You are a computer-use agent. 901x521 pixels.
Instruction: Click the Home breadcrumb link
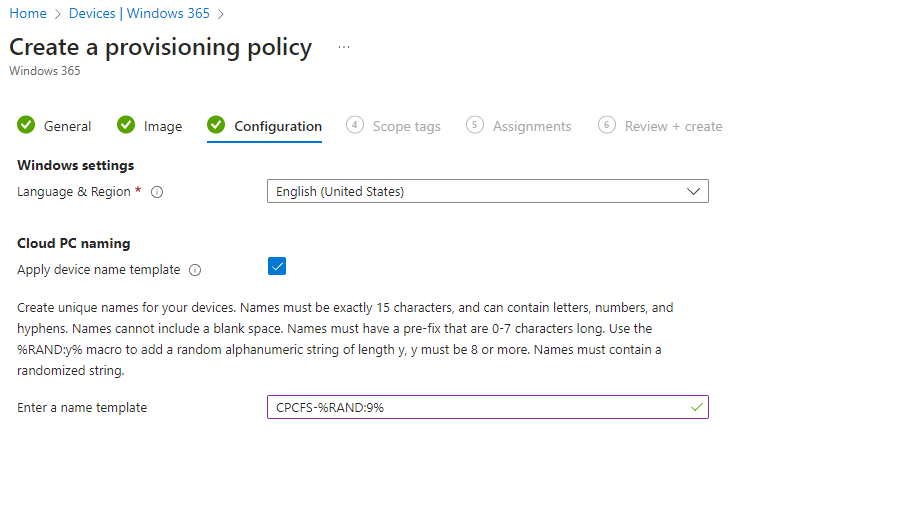(28, 13)
